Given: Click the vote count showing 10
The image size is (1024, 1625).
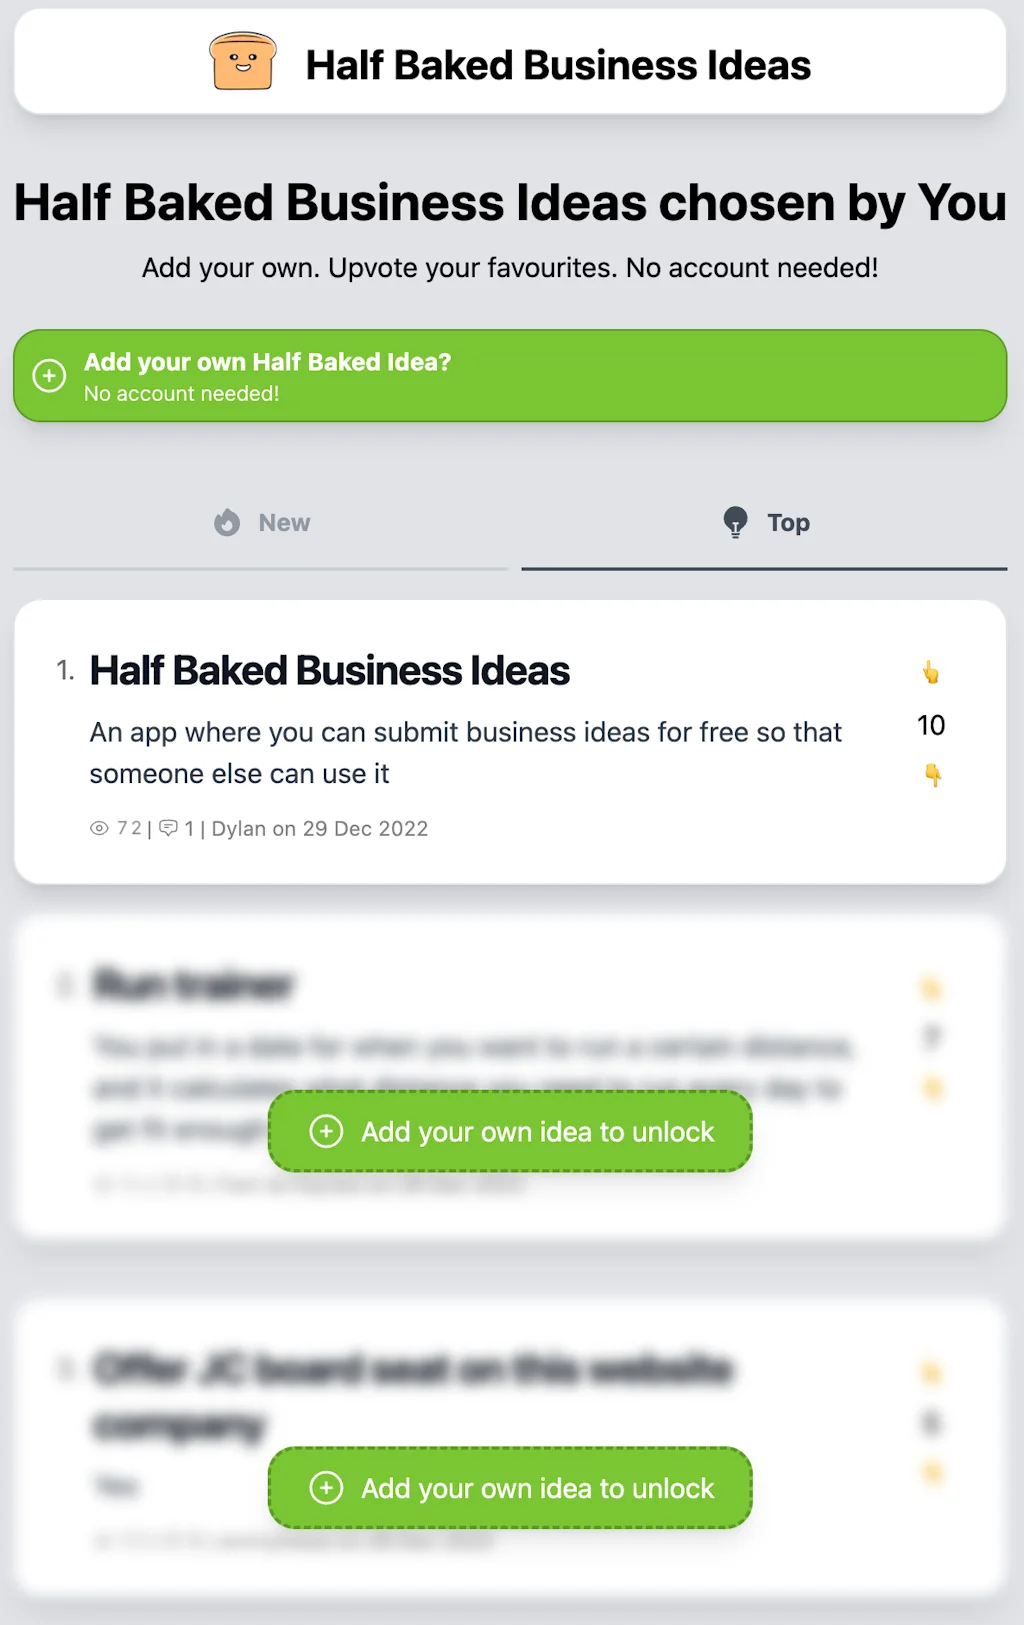Looking at the screenshot, I should coord(930,724).
